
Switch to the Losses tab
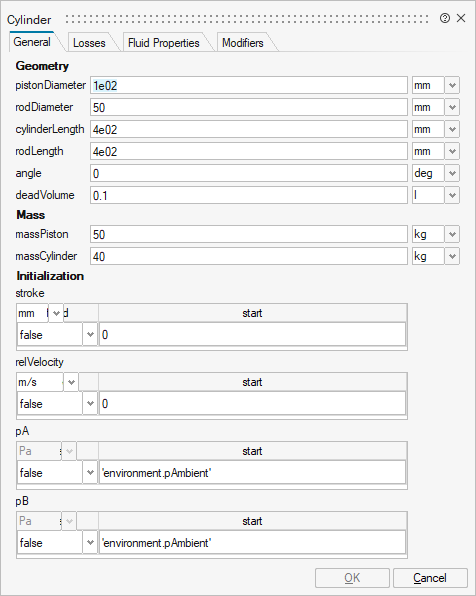pyautogui.click(x=89, y=43)
